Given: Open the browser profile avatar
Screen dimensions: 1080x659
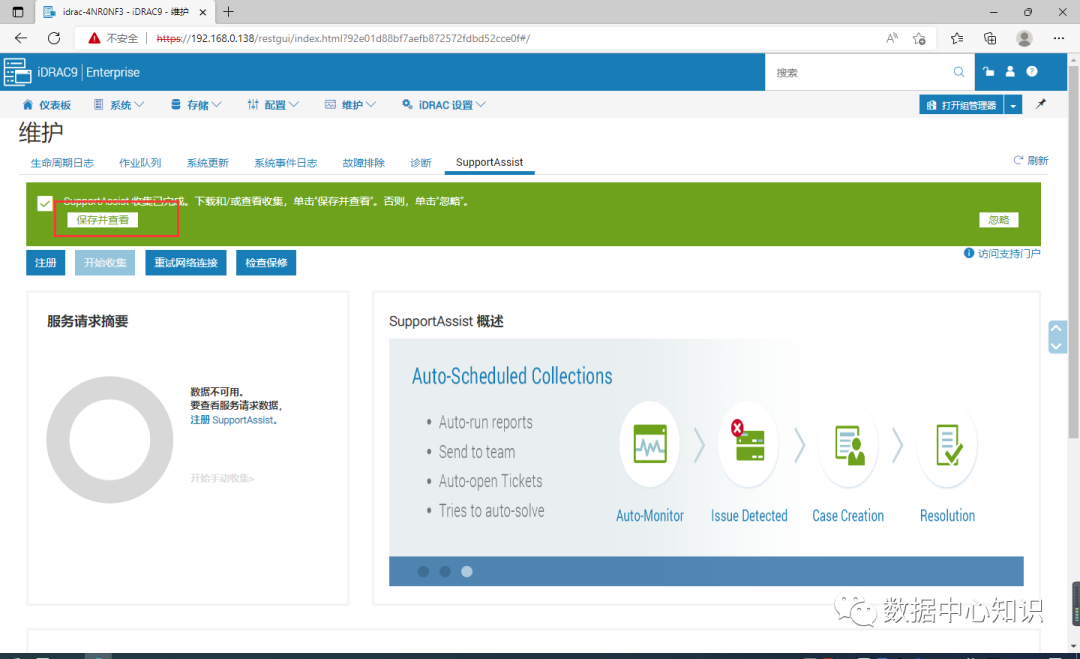Looking at the screenshot, I should pos(1024,38).
